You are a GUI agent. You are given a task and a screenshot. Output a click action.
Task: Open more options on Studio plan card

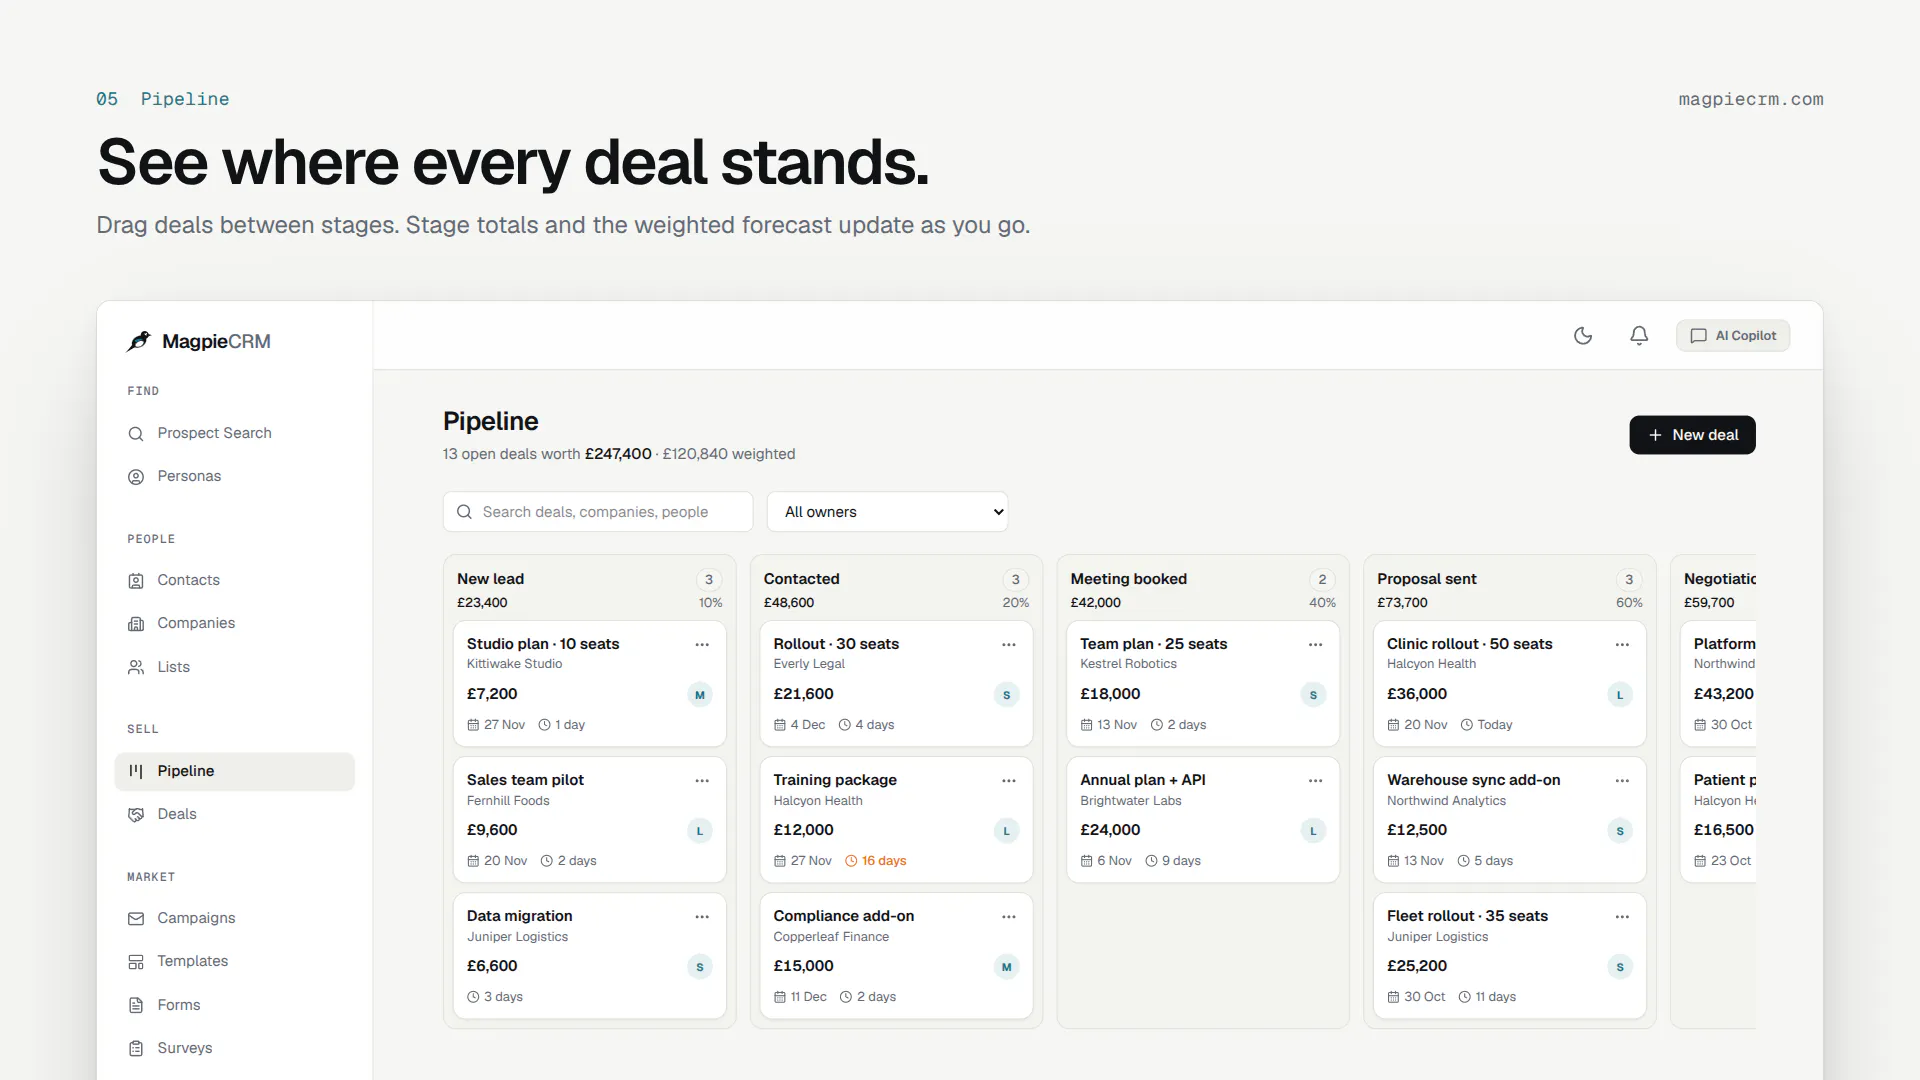coord(702,645)
